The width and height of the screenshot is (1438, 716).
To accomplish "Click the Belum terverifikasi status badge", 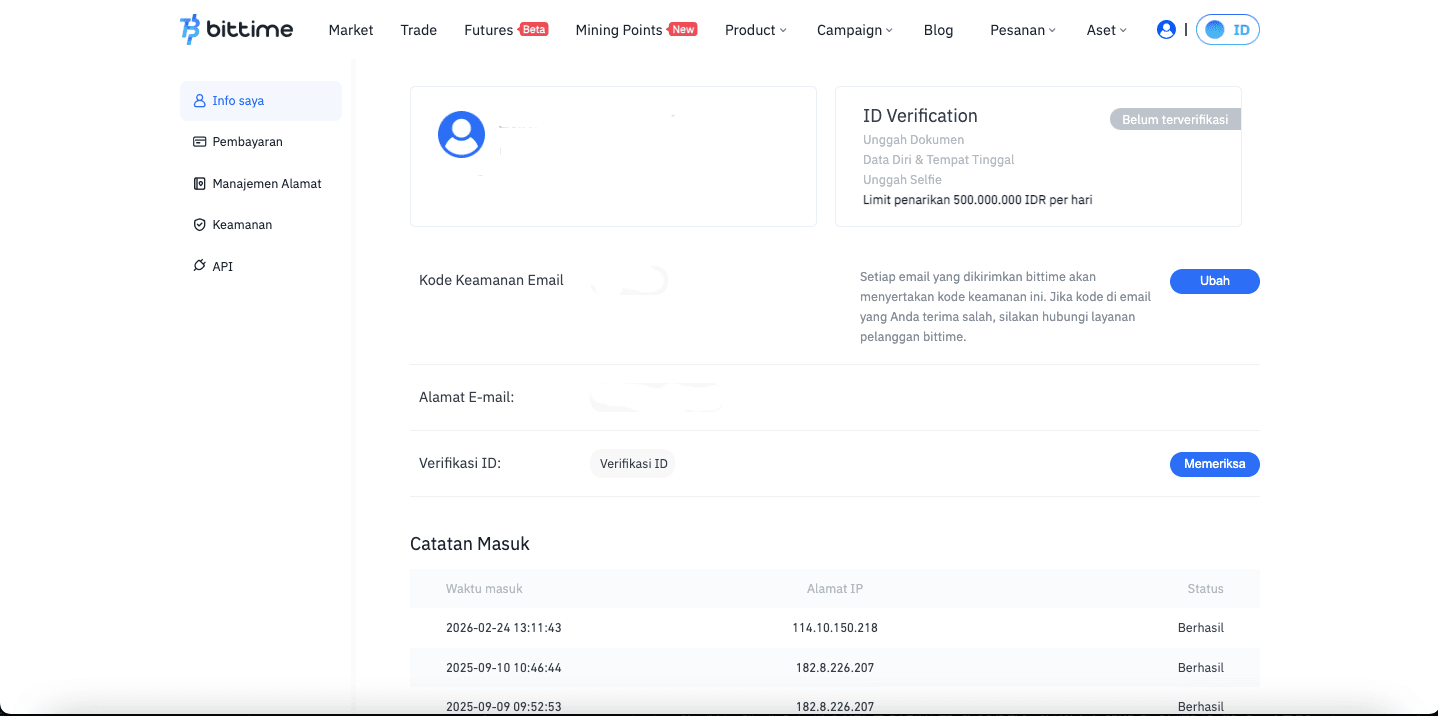I will (1175, 120).
